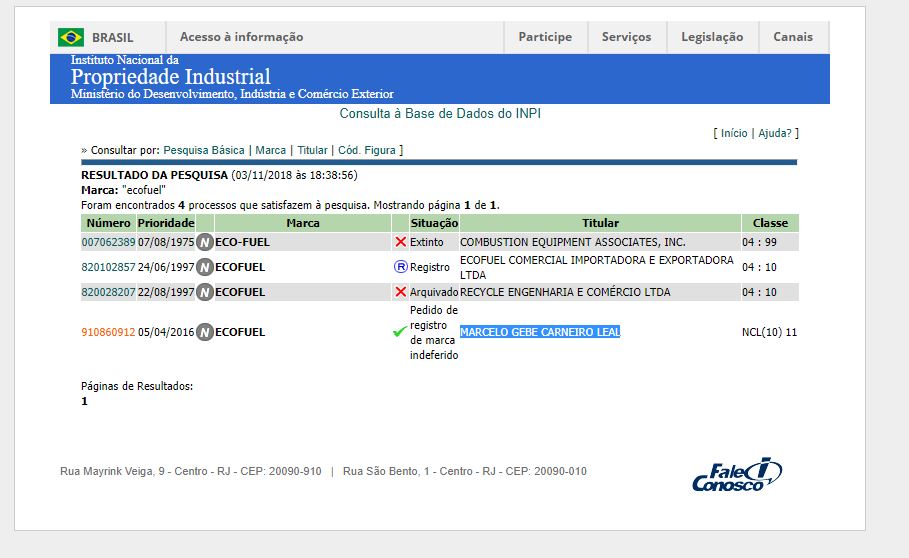Click the red X icon beside Extinto
909x558 pixels.
point(401,242)
